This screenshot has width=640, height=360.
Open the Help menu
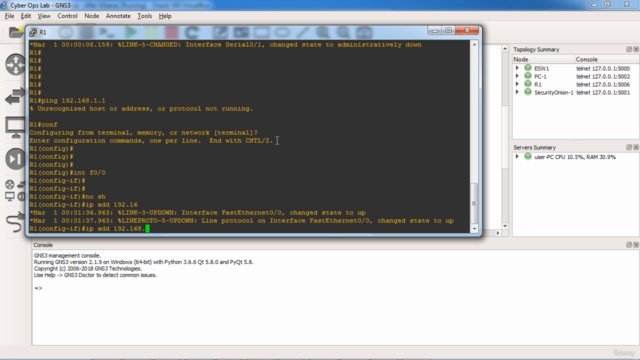pos(165,16)
